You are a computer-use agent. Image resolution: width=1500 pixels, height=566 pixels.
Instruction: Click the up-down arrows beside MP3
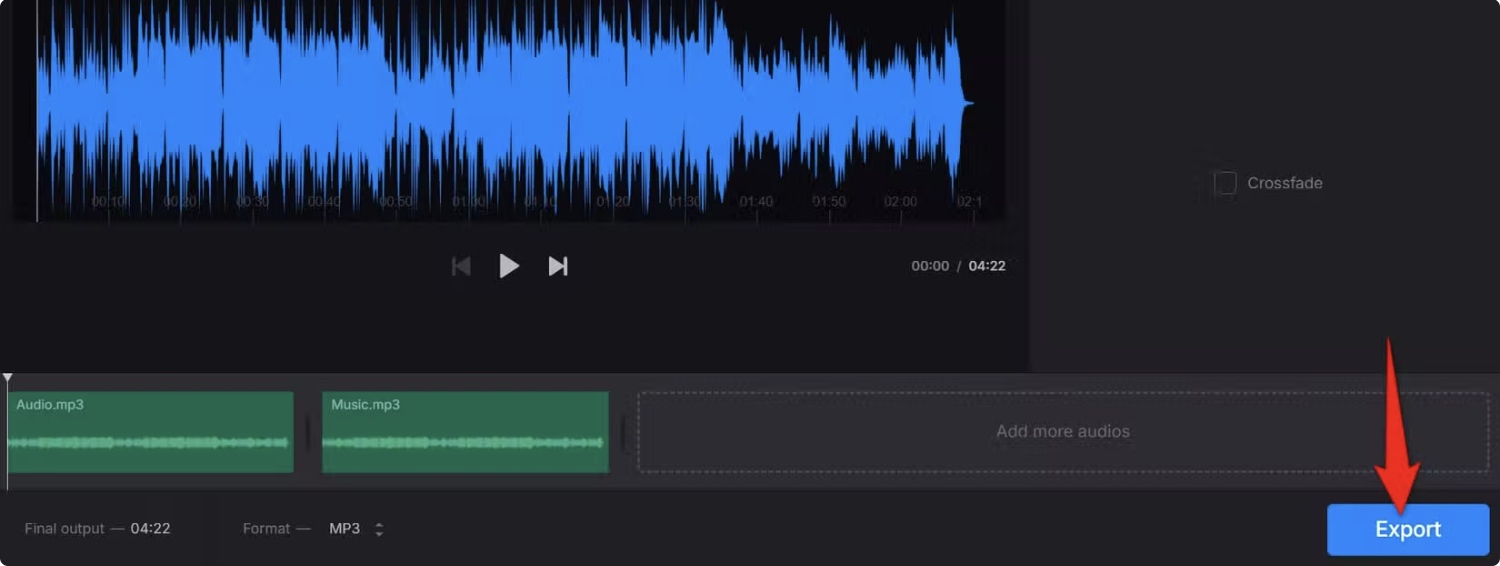tap(379, 529)
